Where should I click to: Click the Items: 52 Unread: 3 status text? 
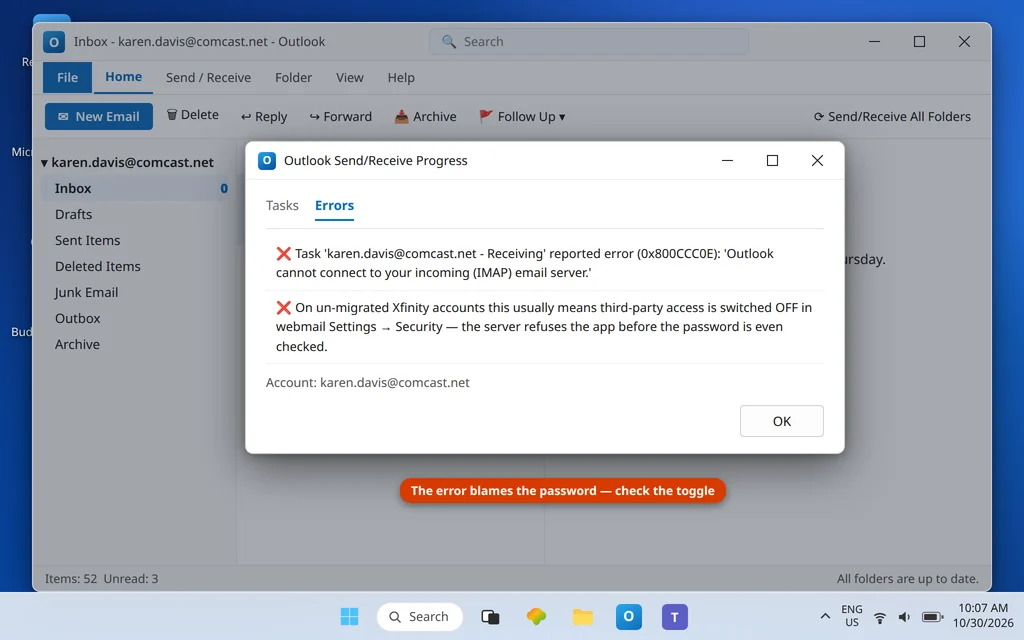[101, 579]
